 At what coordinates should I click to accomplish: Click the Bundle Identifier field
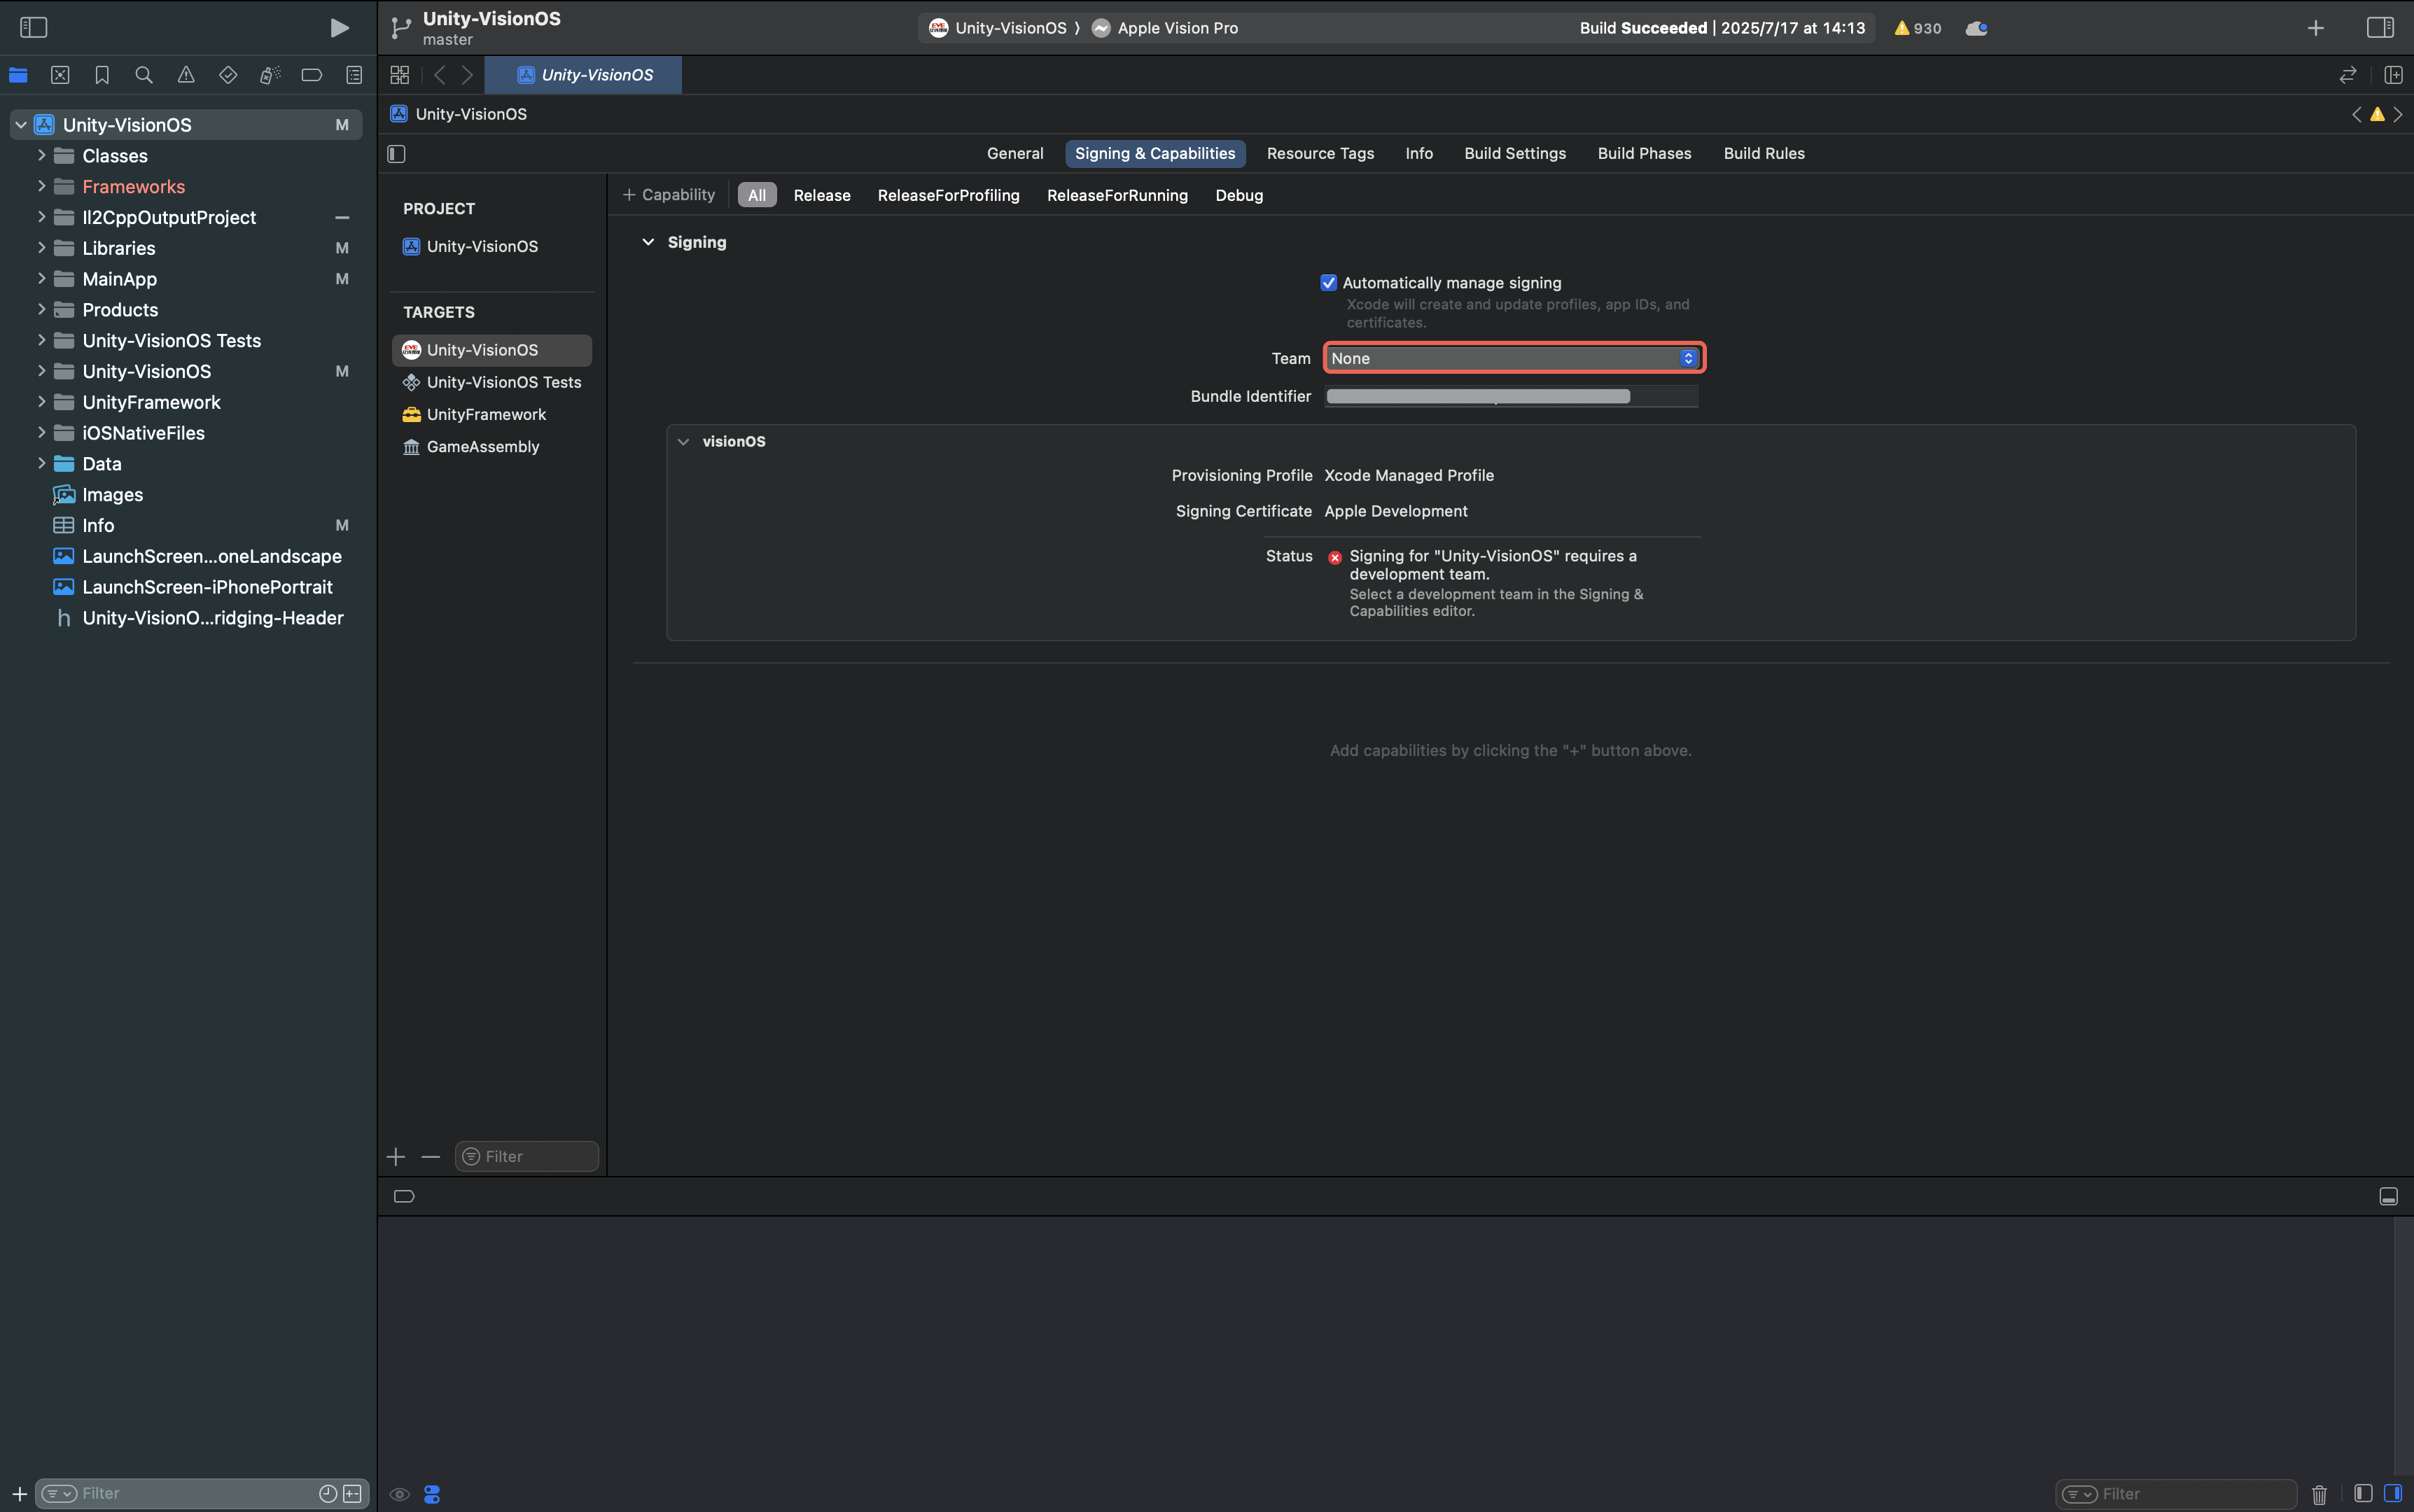pyautogui.click(x=1511, y=397)
